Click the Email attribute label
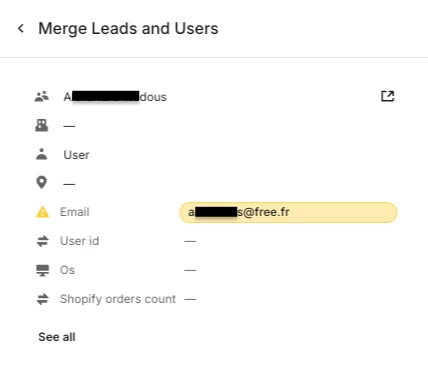 pyautogui.click(x=75, y=212)
